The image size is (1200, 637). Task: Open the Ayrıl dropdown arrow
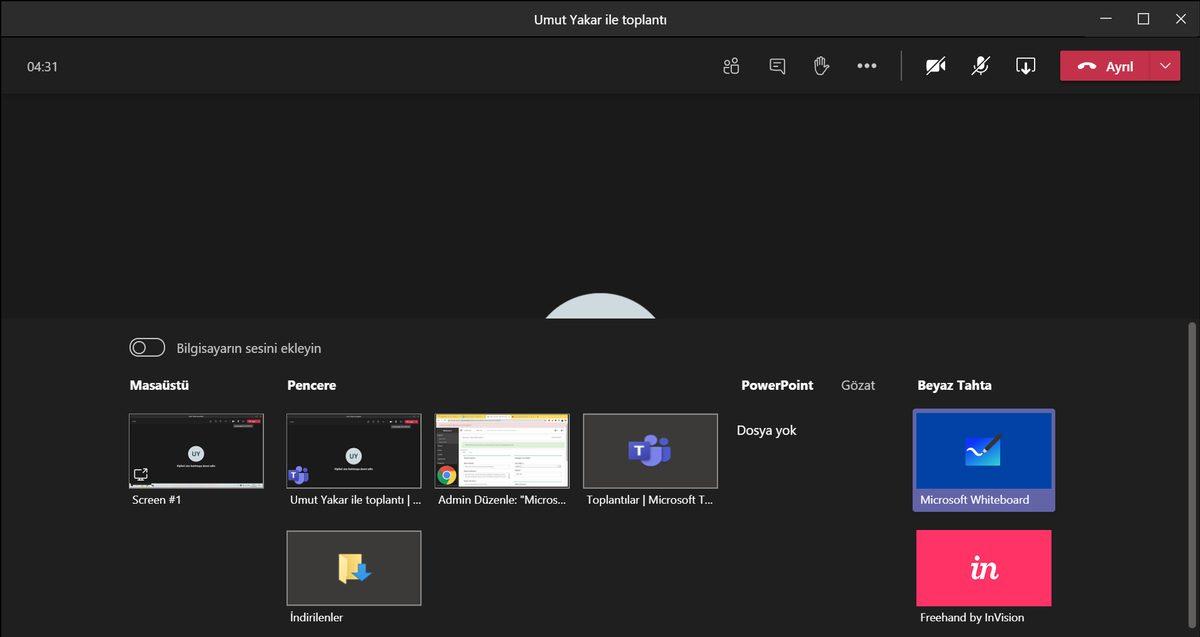click(x=1164, y=65)
